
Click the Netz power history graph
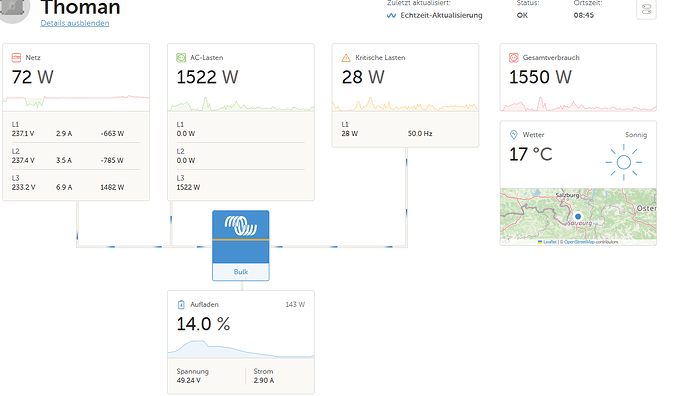[x=76, y=102]
